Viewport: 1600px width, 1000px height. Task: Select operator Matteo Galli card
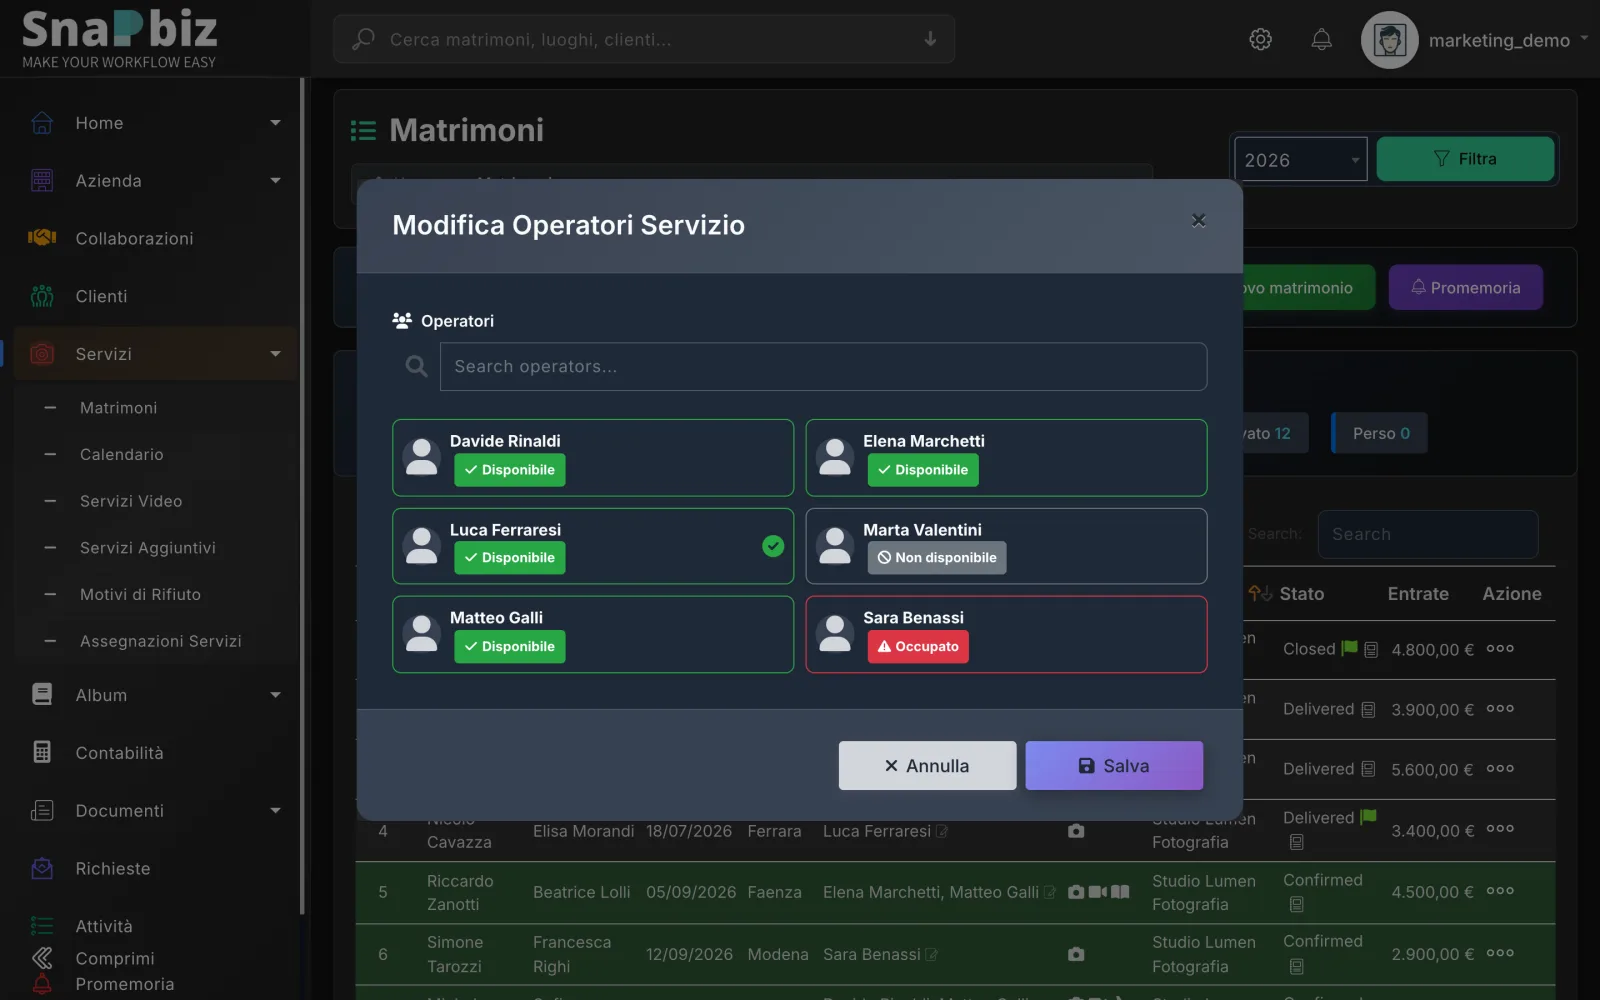(x=593, y=635)
